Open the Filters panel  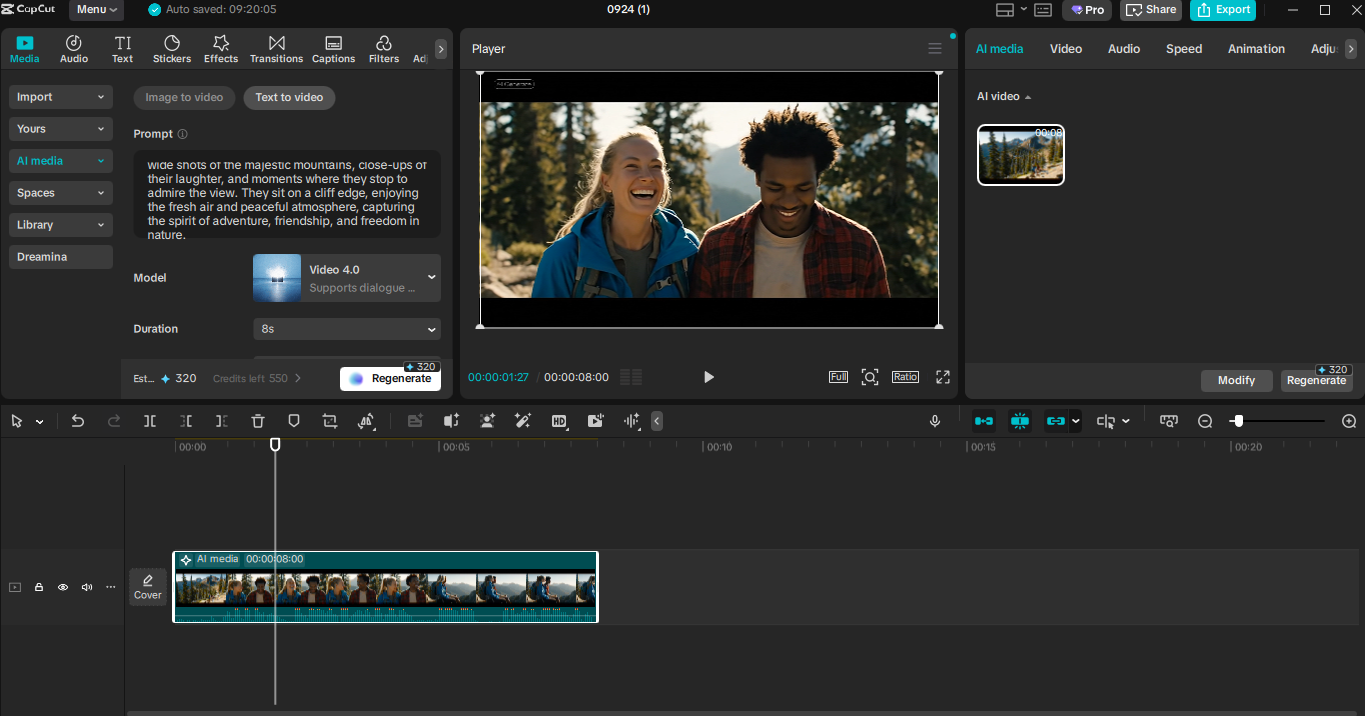[384, 47]
